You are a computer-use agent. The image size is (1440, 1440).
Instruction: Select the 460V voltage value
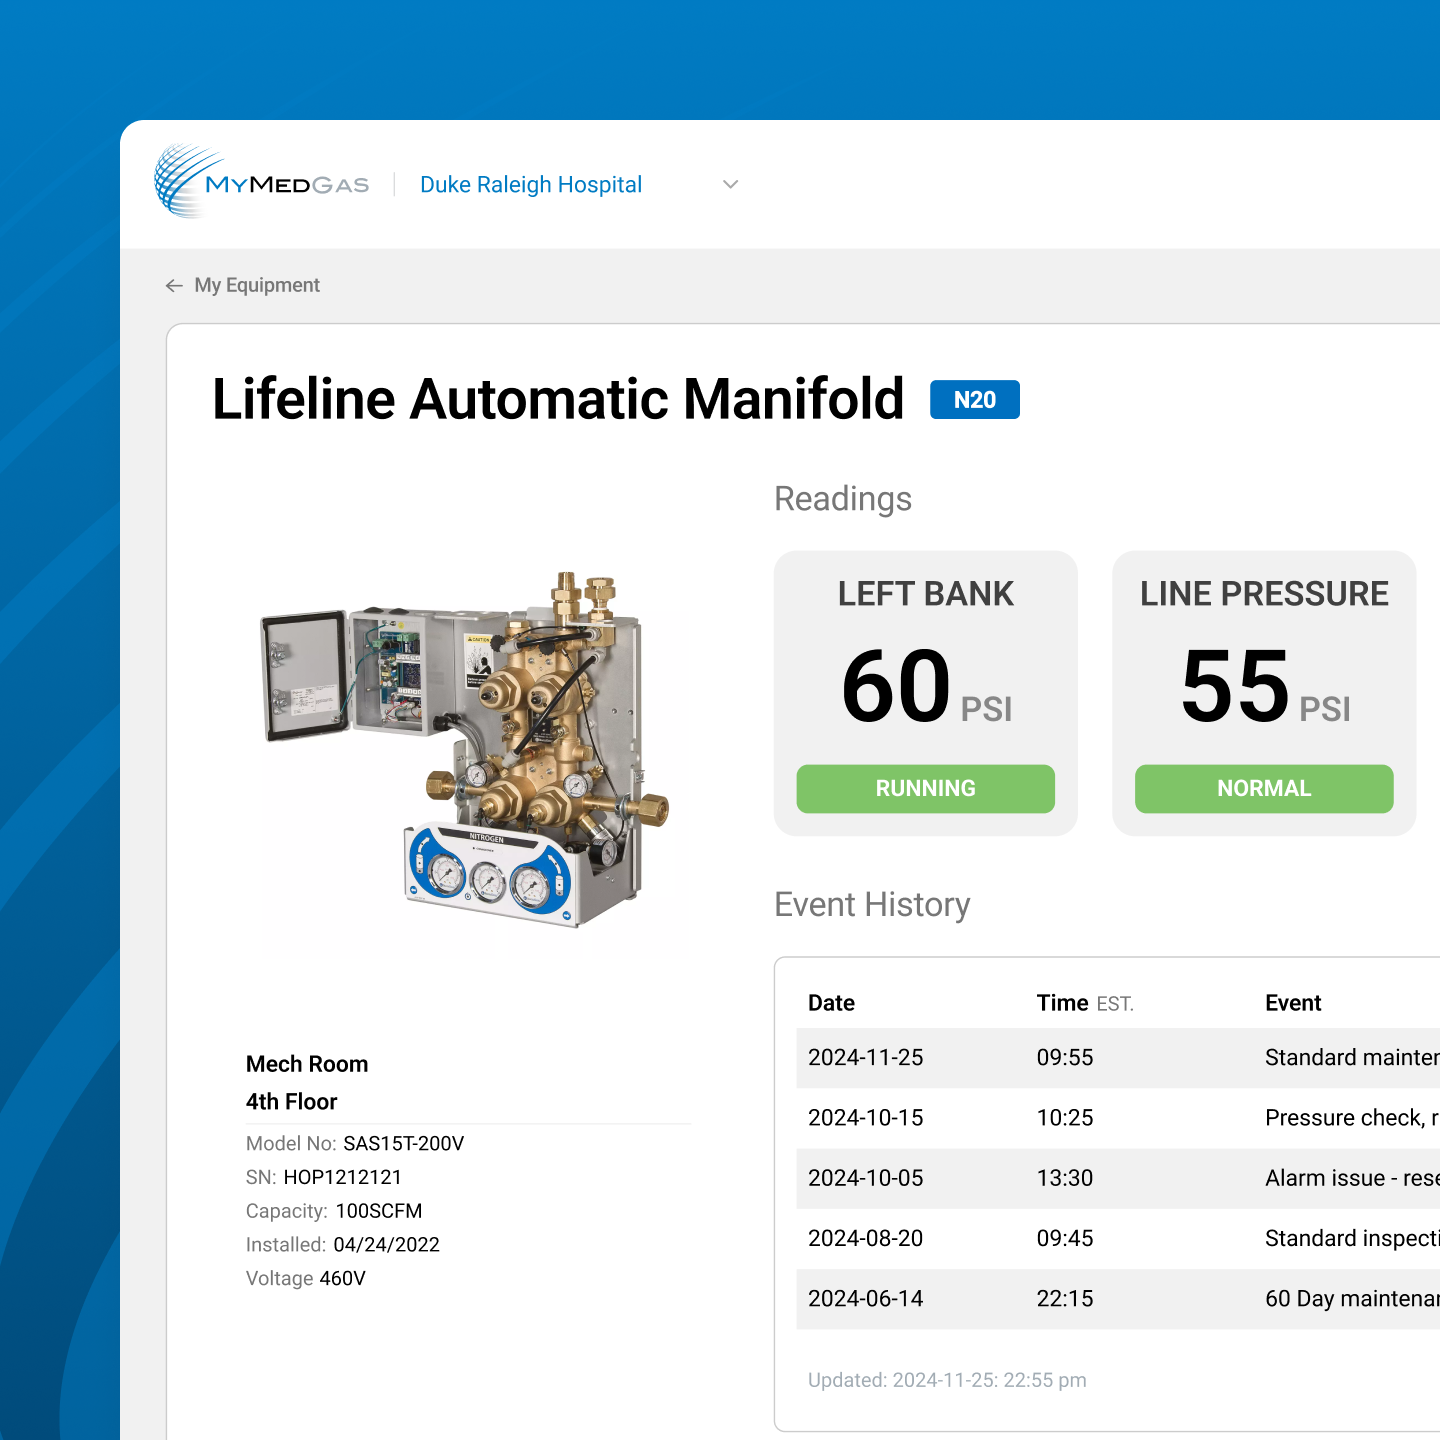342,1279
